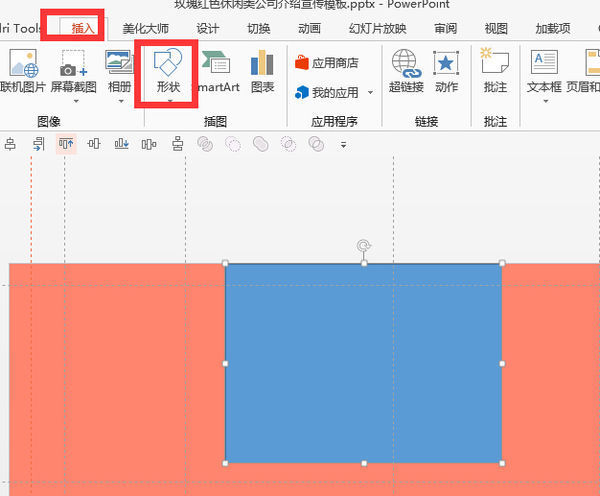Screen dimensions: 600x496
Task: Click the rotation handle above the rectangle
Action: click(364, 245)
